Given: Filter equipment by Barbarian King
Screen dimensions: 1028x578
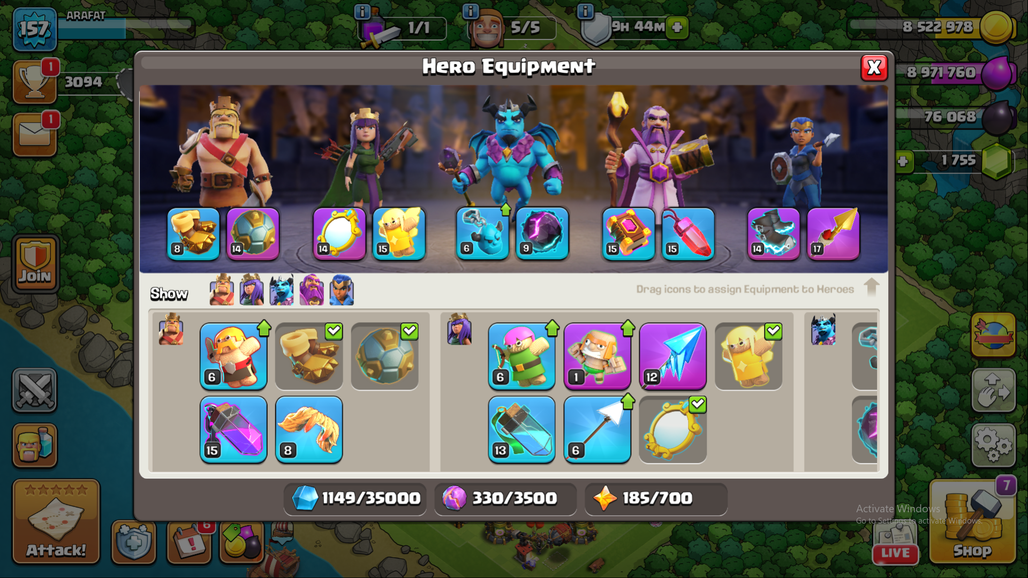Looking at the screenshot, I should coord(222,290).
